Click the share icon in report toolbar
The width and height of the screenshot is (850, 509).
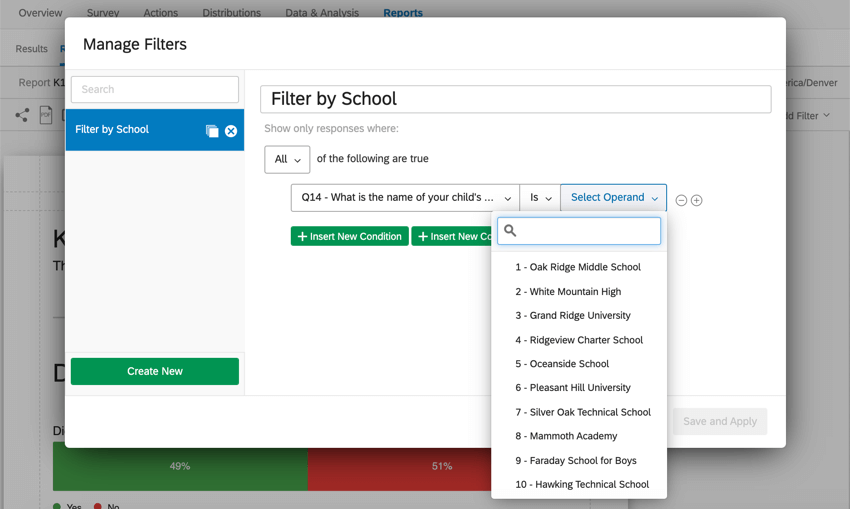point(22,115)
